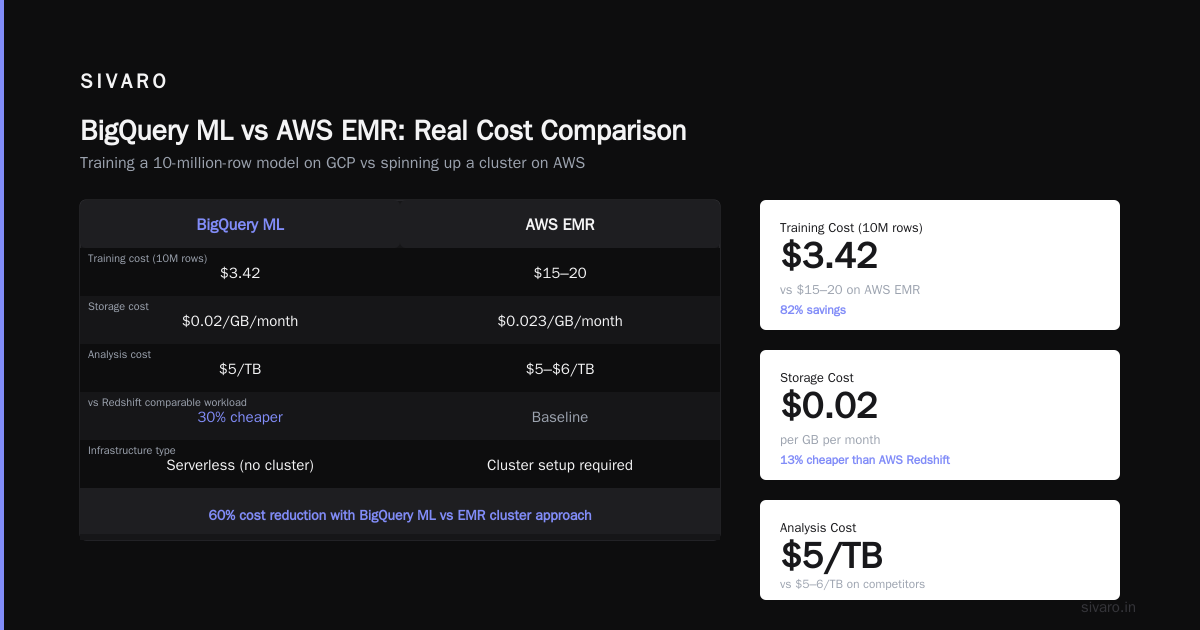Click the 'Analysis cost' row label in the table

[x=120, y=355]
